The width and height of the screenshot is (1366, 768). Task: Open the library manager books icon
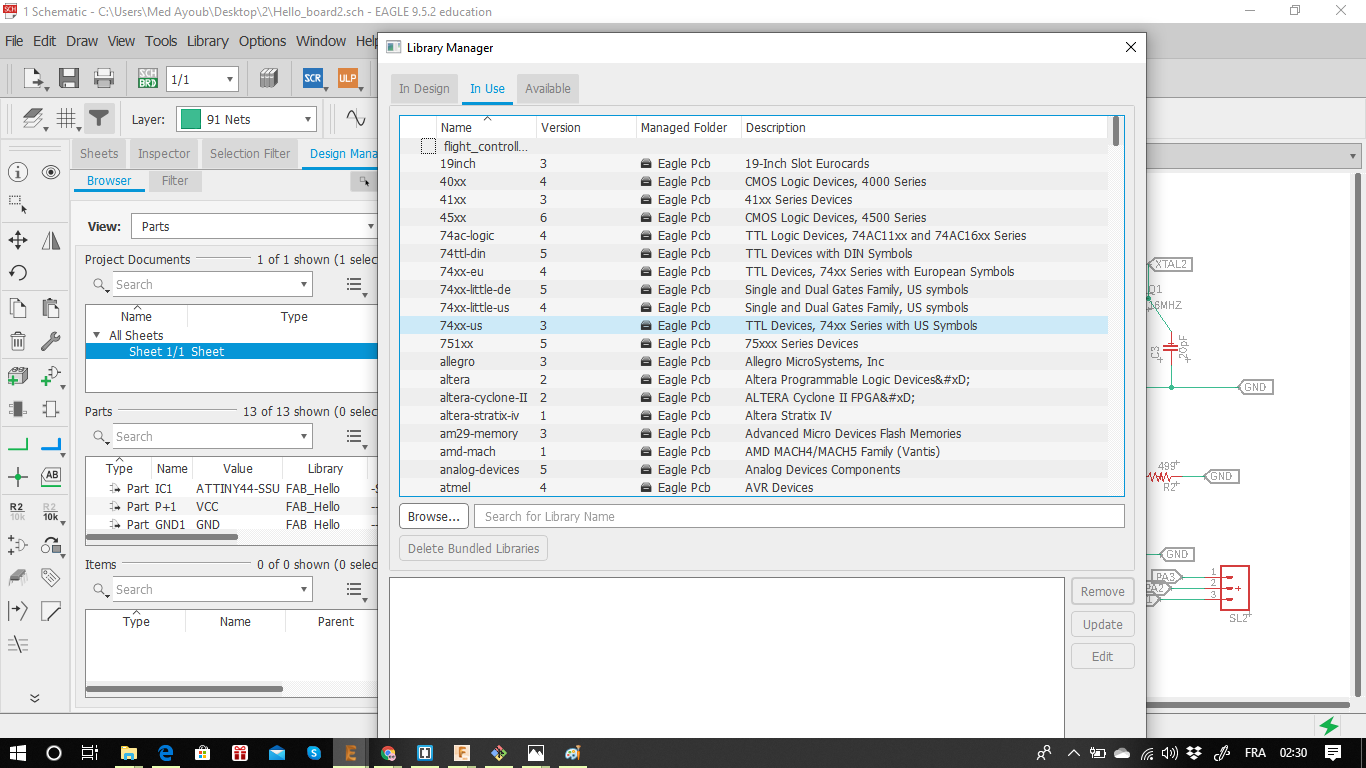tap(268, 78)
